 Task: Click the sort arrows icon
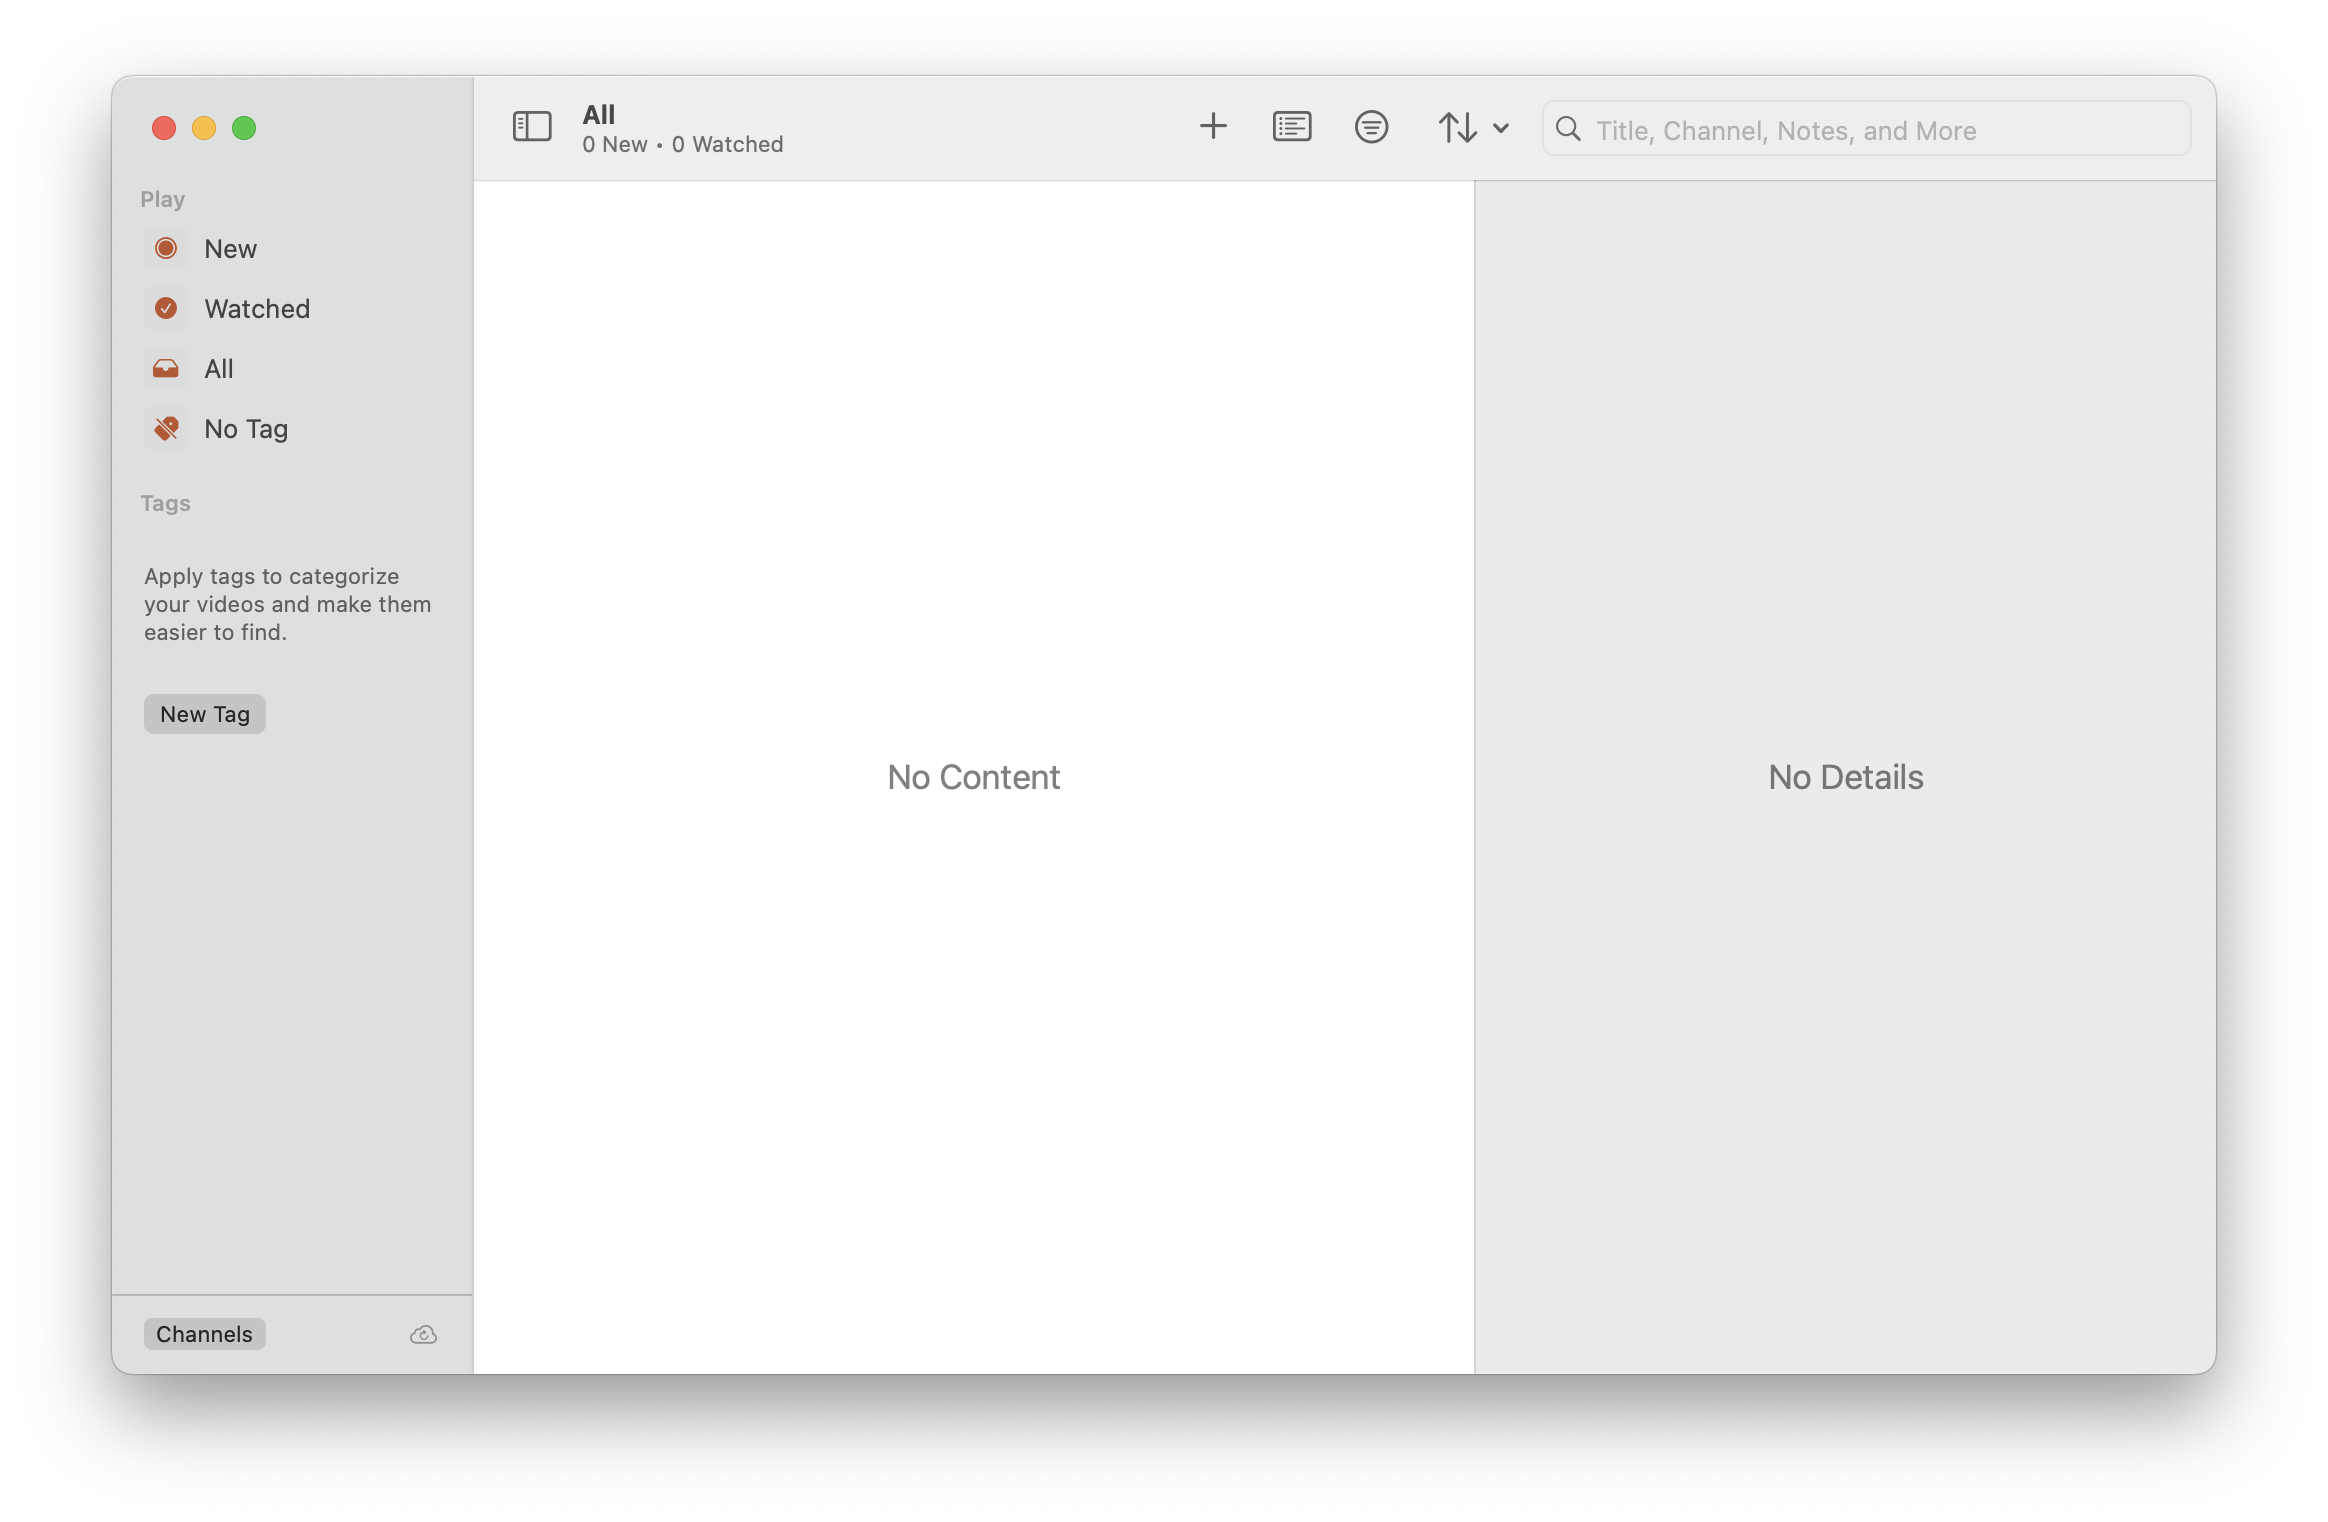pyautogui.click(x=1457, y=128)
